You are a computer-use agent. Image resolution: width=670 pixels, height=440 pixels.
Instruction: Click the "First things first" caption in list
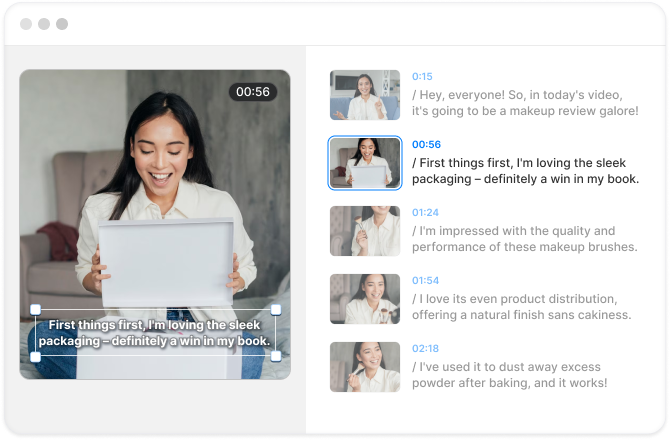[x=525, y=170]
